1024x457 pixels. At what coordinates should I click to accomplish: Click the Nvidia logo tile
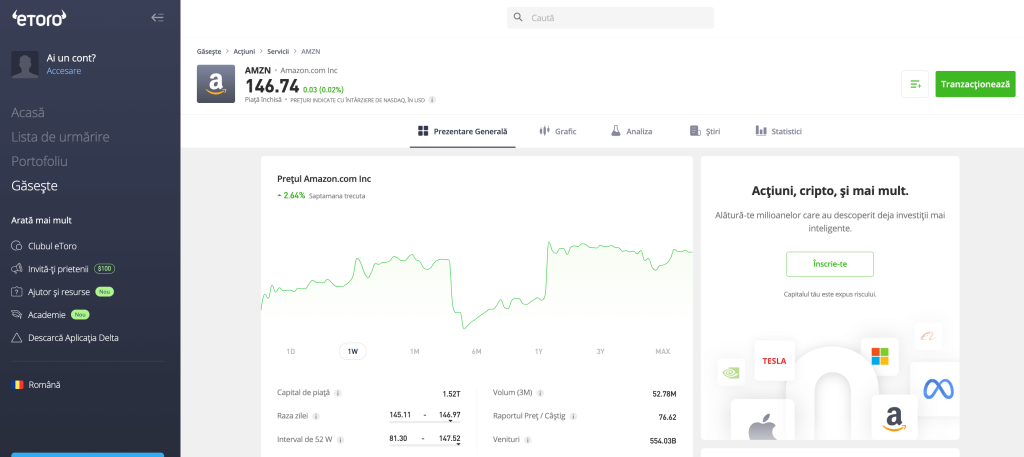coord(731,373)
